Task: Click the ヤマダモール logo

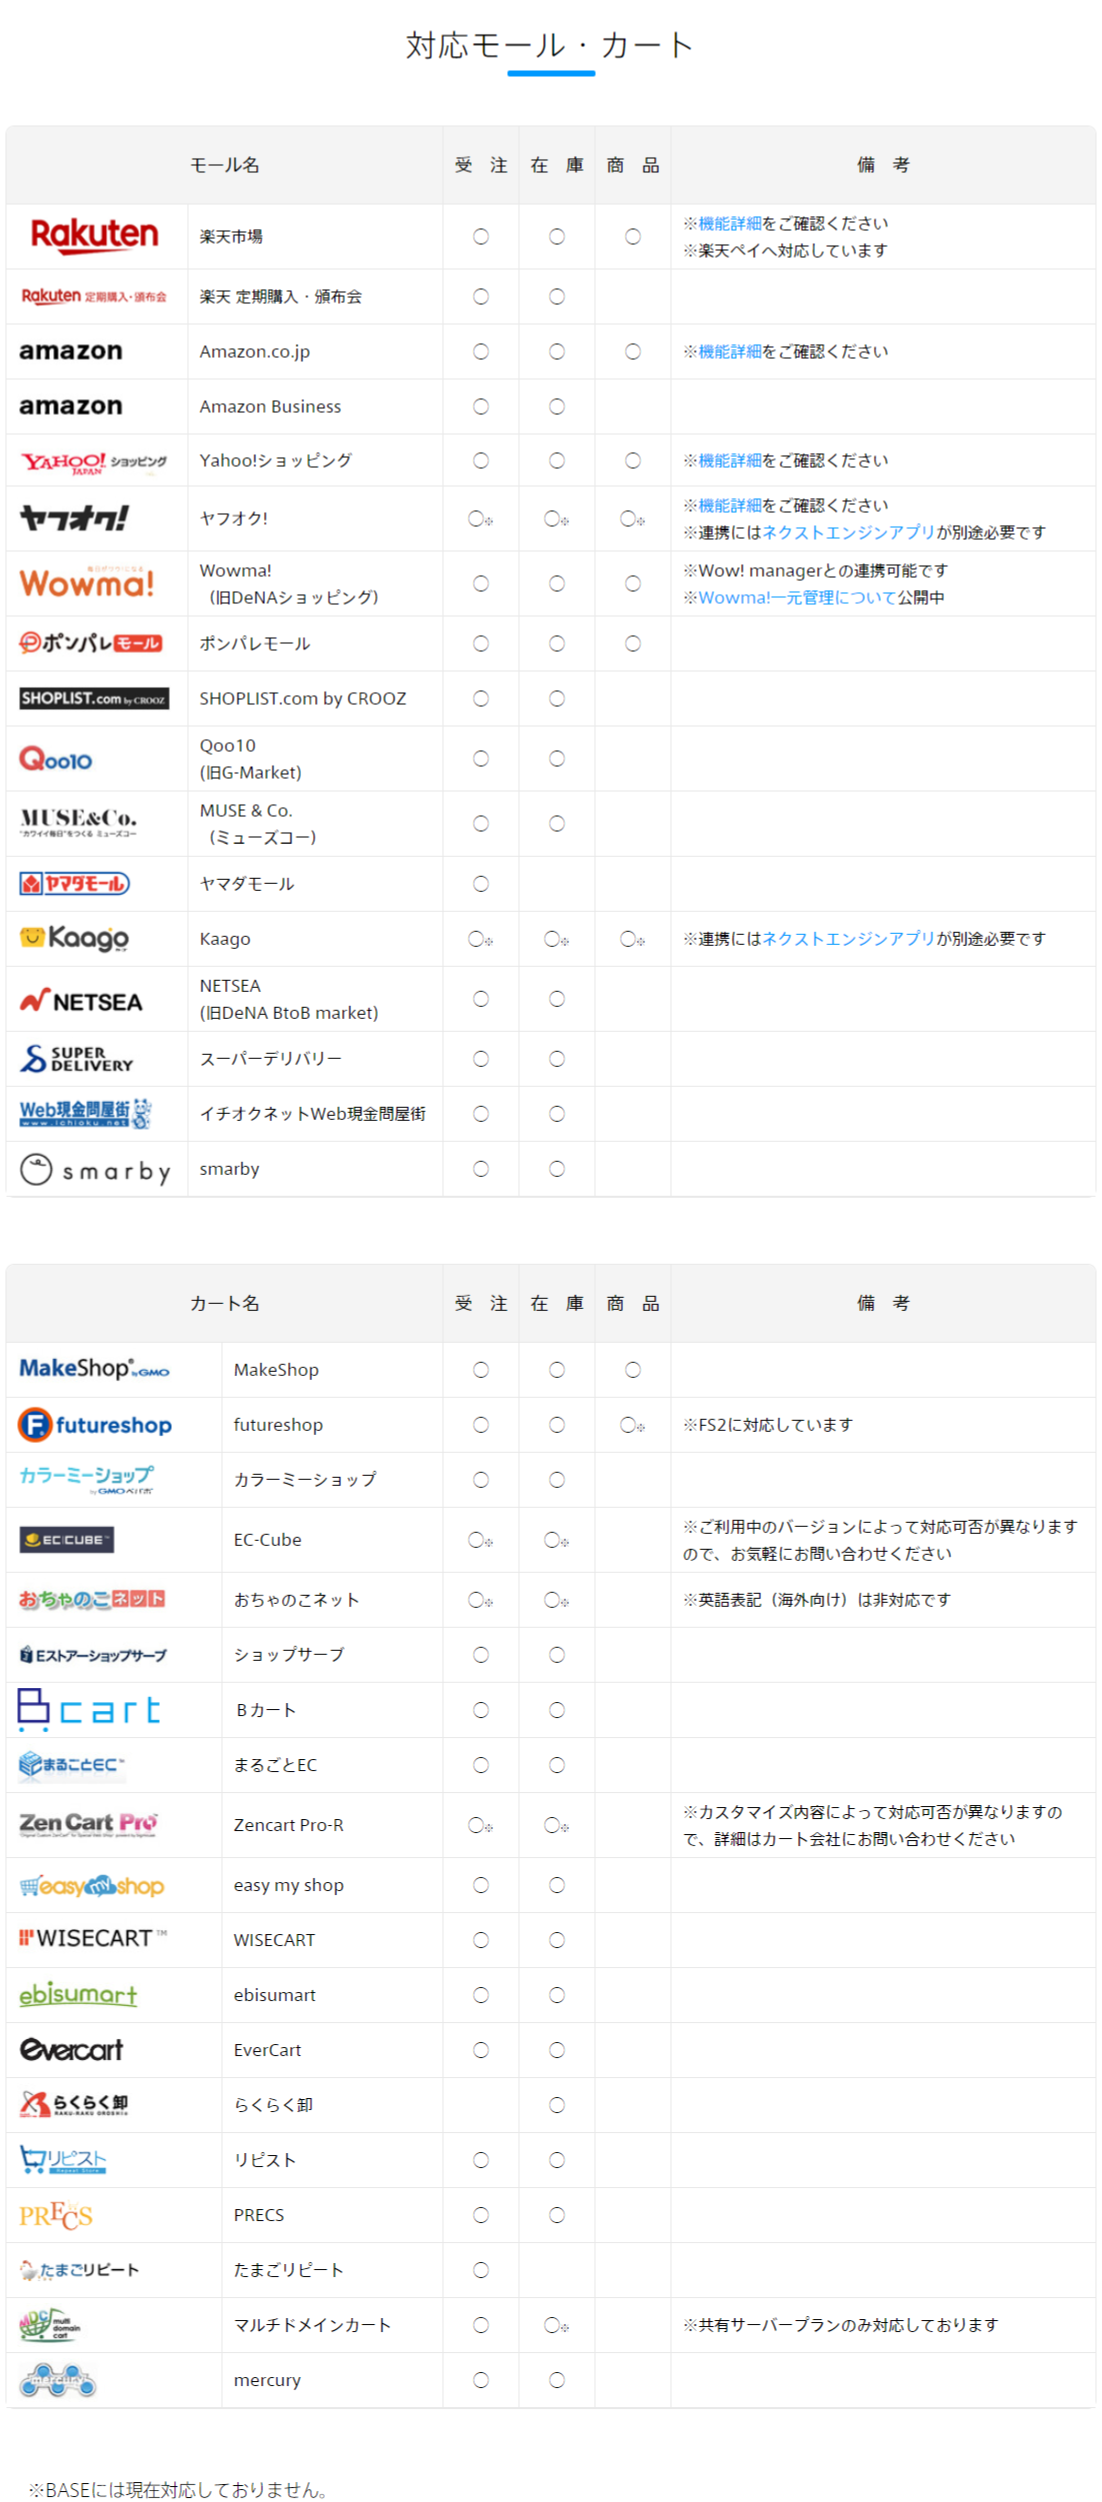Action: [75, 884]
